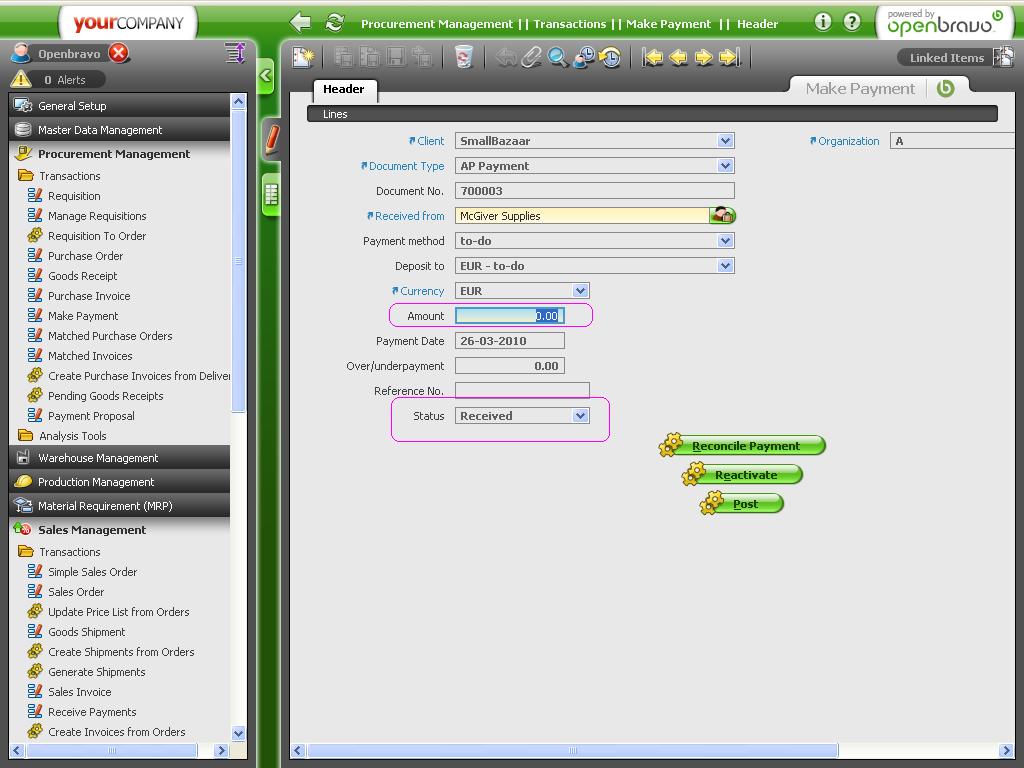Open the business partner selector beside McGiver Supplies
The image size is (1024, 768).
click(722, 215)
